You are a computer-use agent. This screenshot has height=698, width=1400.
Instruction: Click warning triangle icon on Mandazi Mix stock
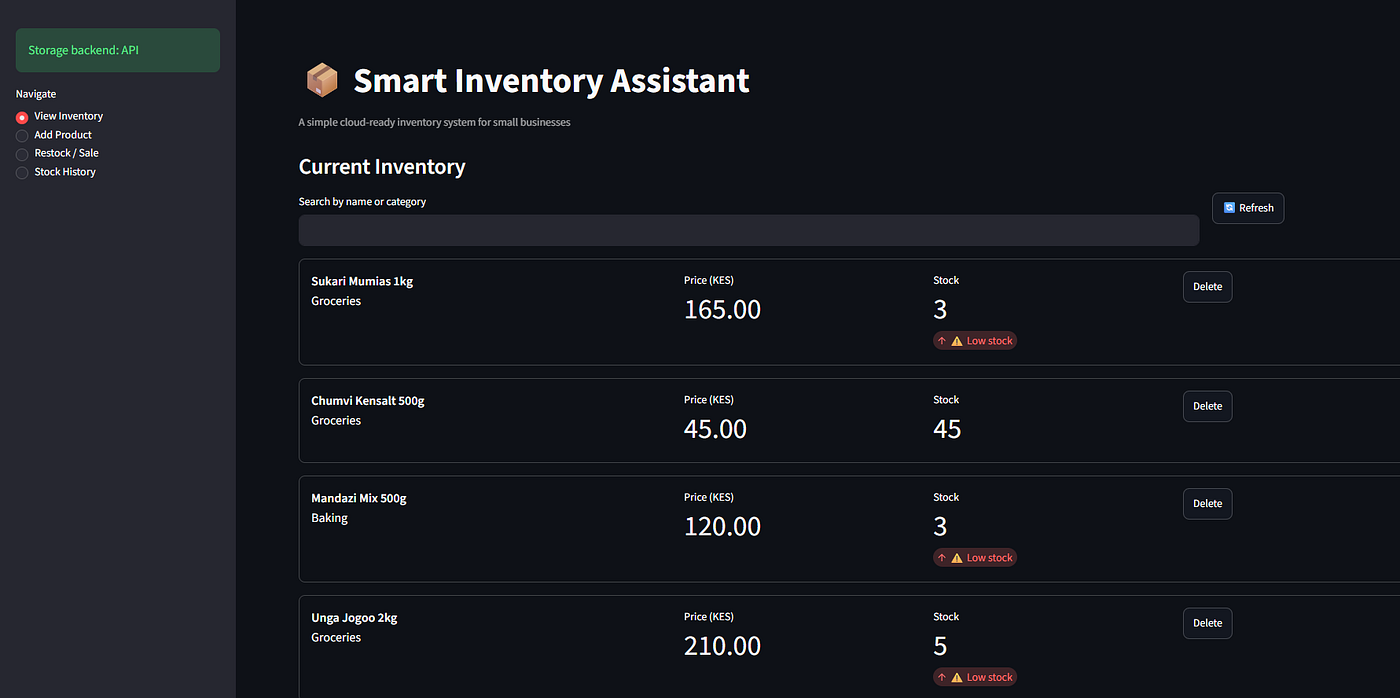(957, 558)
